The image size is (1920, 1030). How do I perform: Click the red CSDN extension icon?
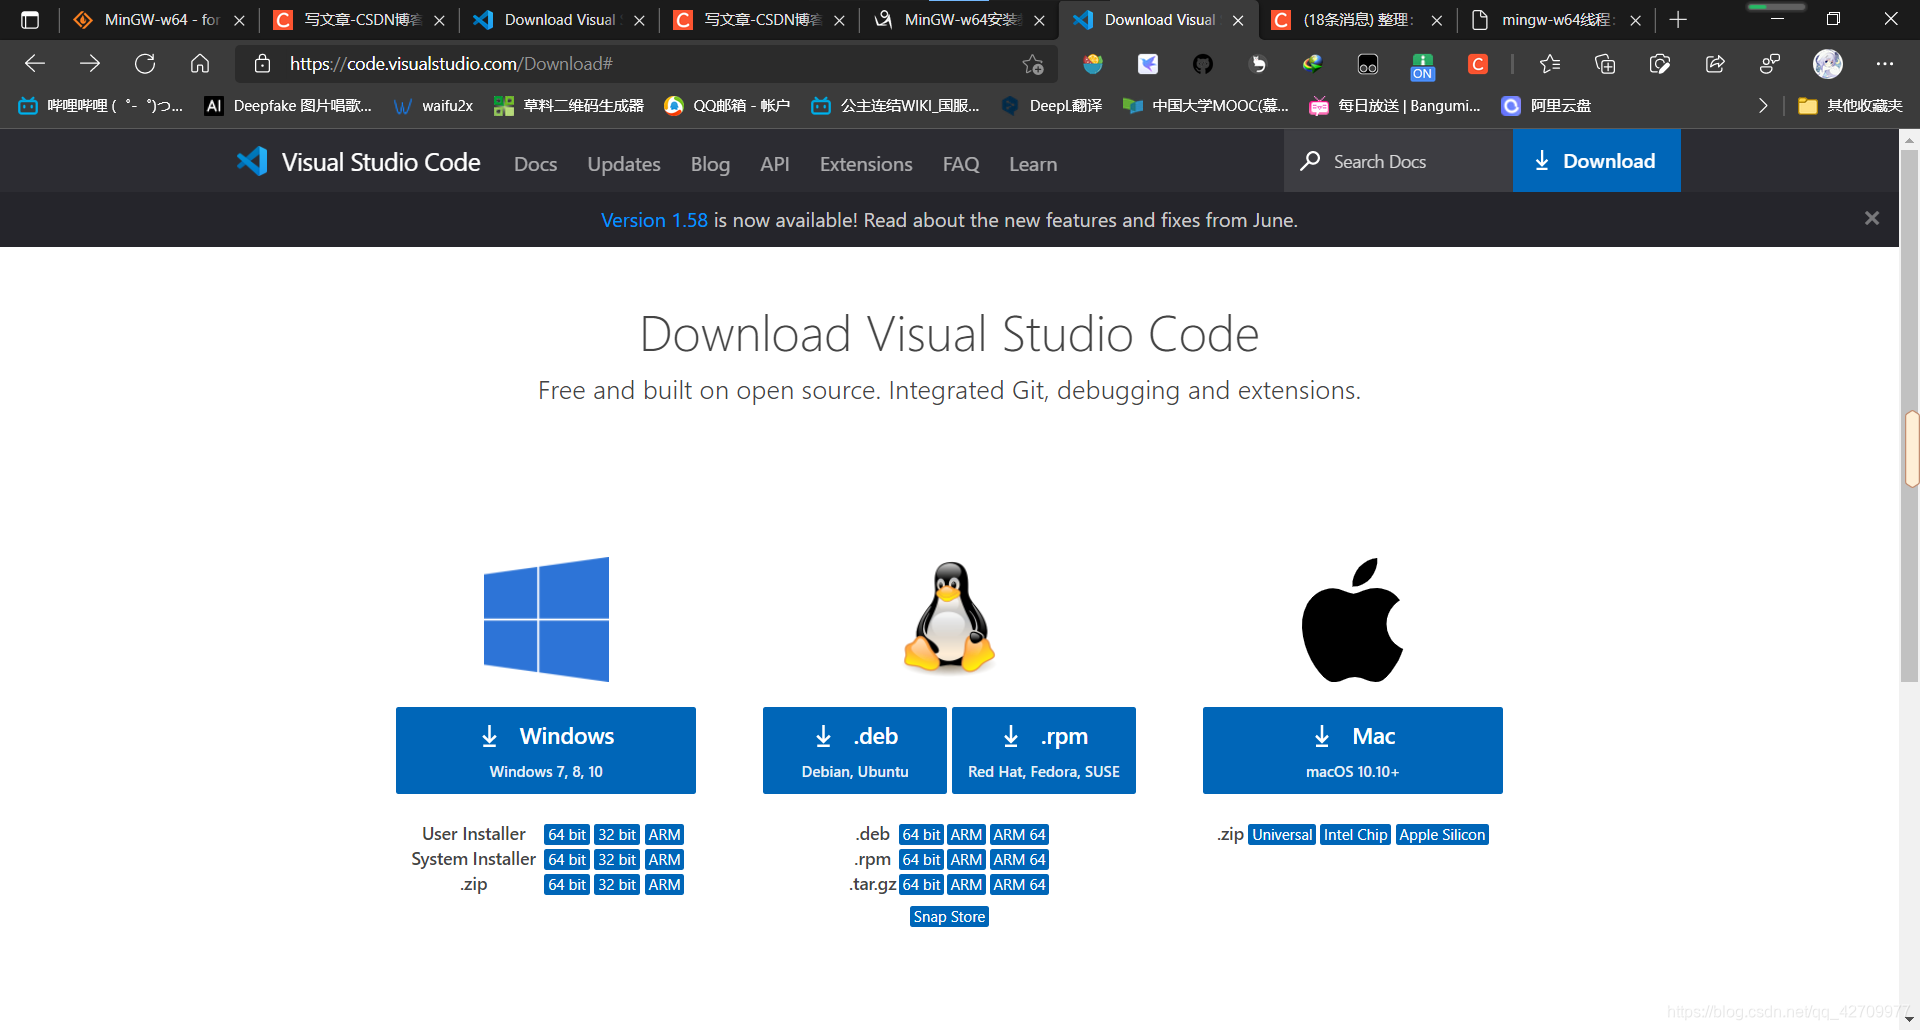point(1478,64)
